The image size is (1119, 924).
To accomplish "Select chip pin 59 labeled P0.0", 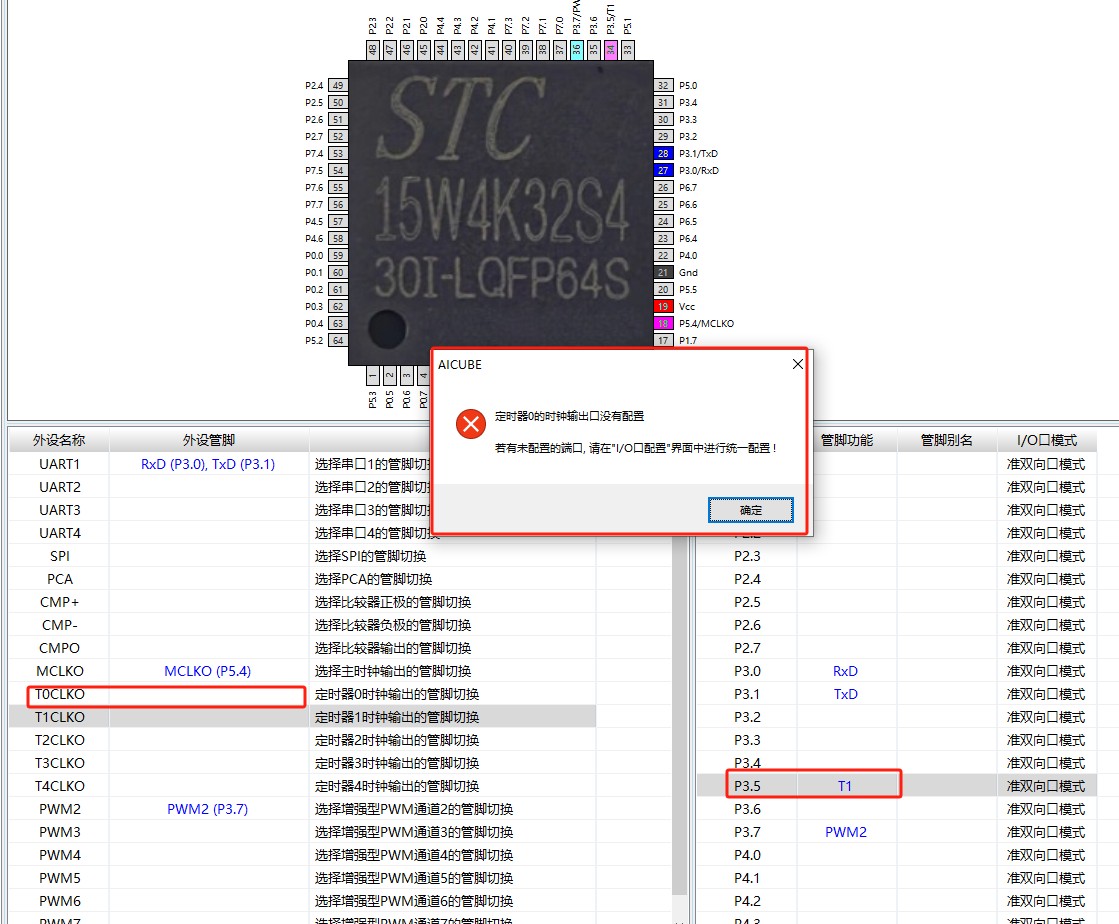I will 338,255.
